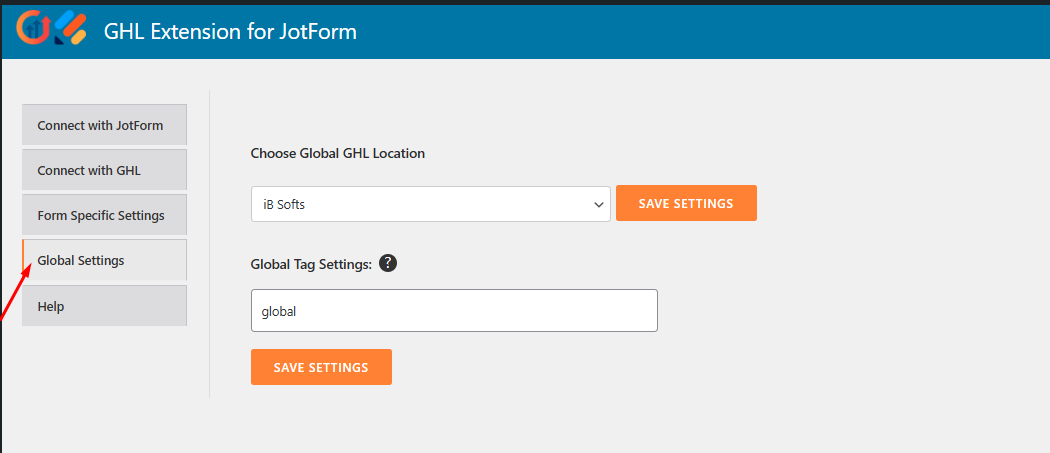The width and height of the screenshot is (1050, 453).
Task: Click the GHL Extension for JotForm title
Action: [230, 32]
